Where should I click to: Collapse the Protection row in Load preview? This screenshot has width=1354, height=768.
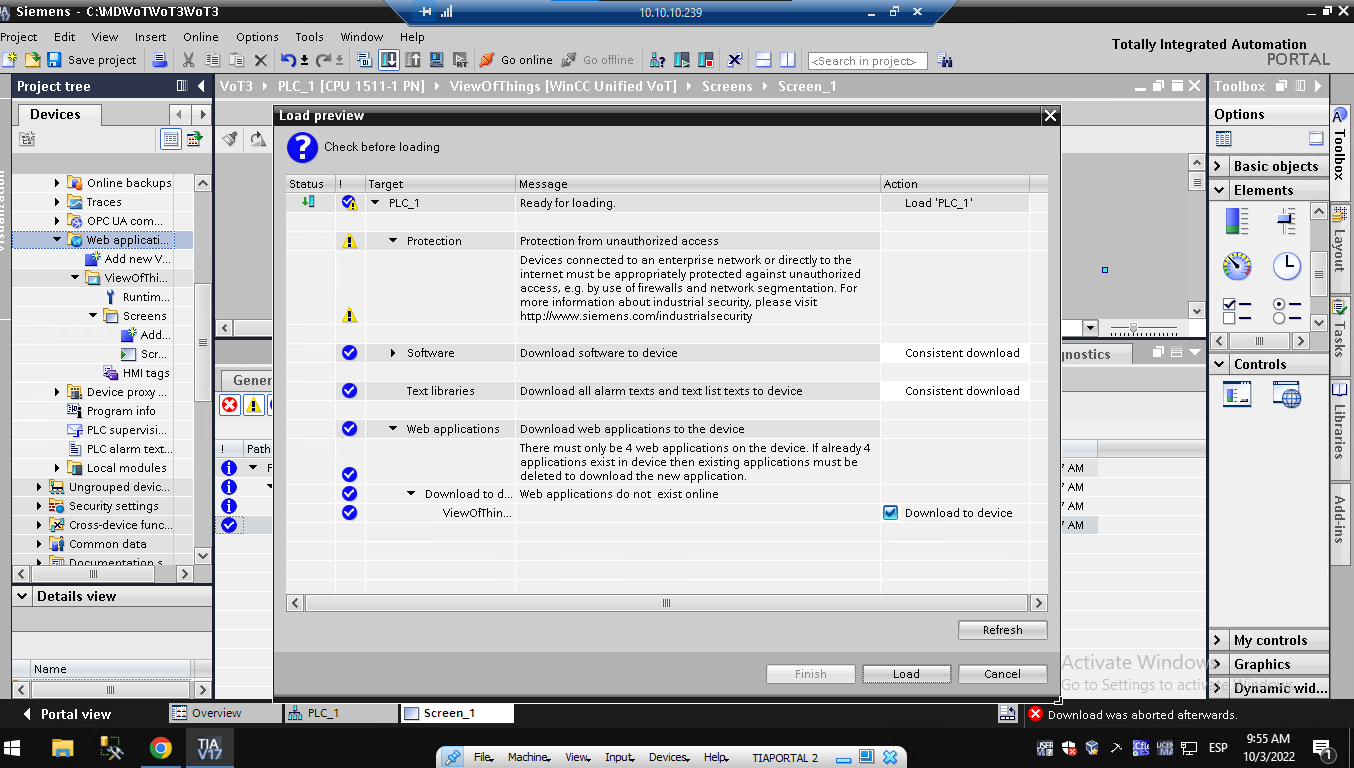(394, 241)
